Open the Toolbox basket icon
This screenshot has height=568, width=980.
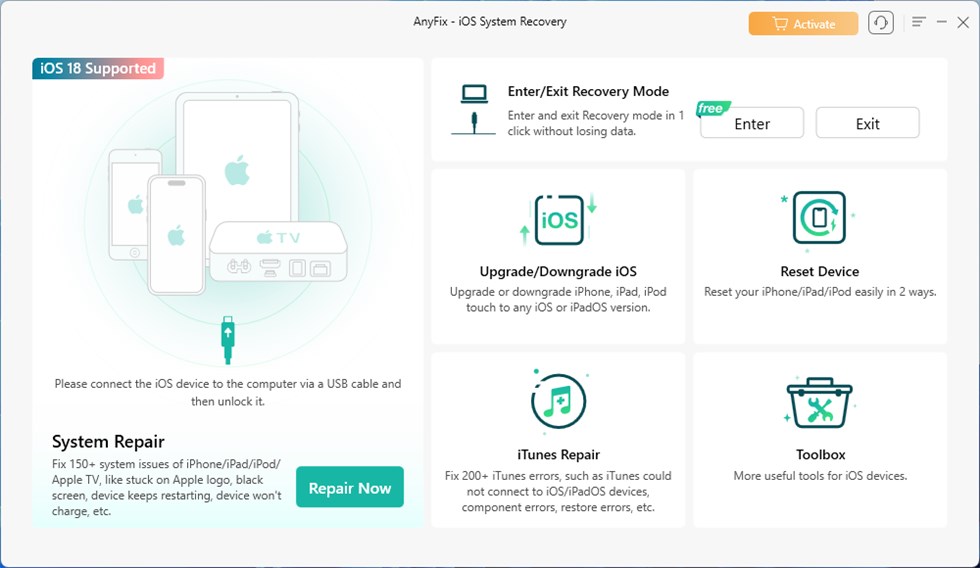[819, 402]
